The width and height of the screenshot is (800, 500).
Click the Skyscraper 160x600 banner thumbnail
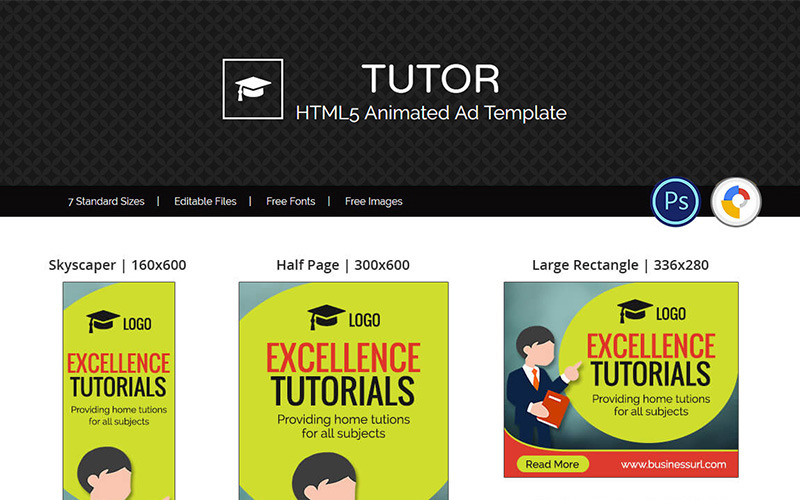tap(119, 391)
